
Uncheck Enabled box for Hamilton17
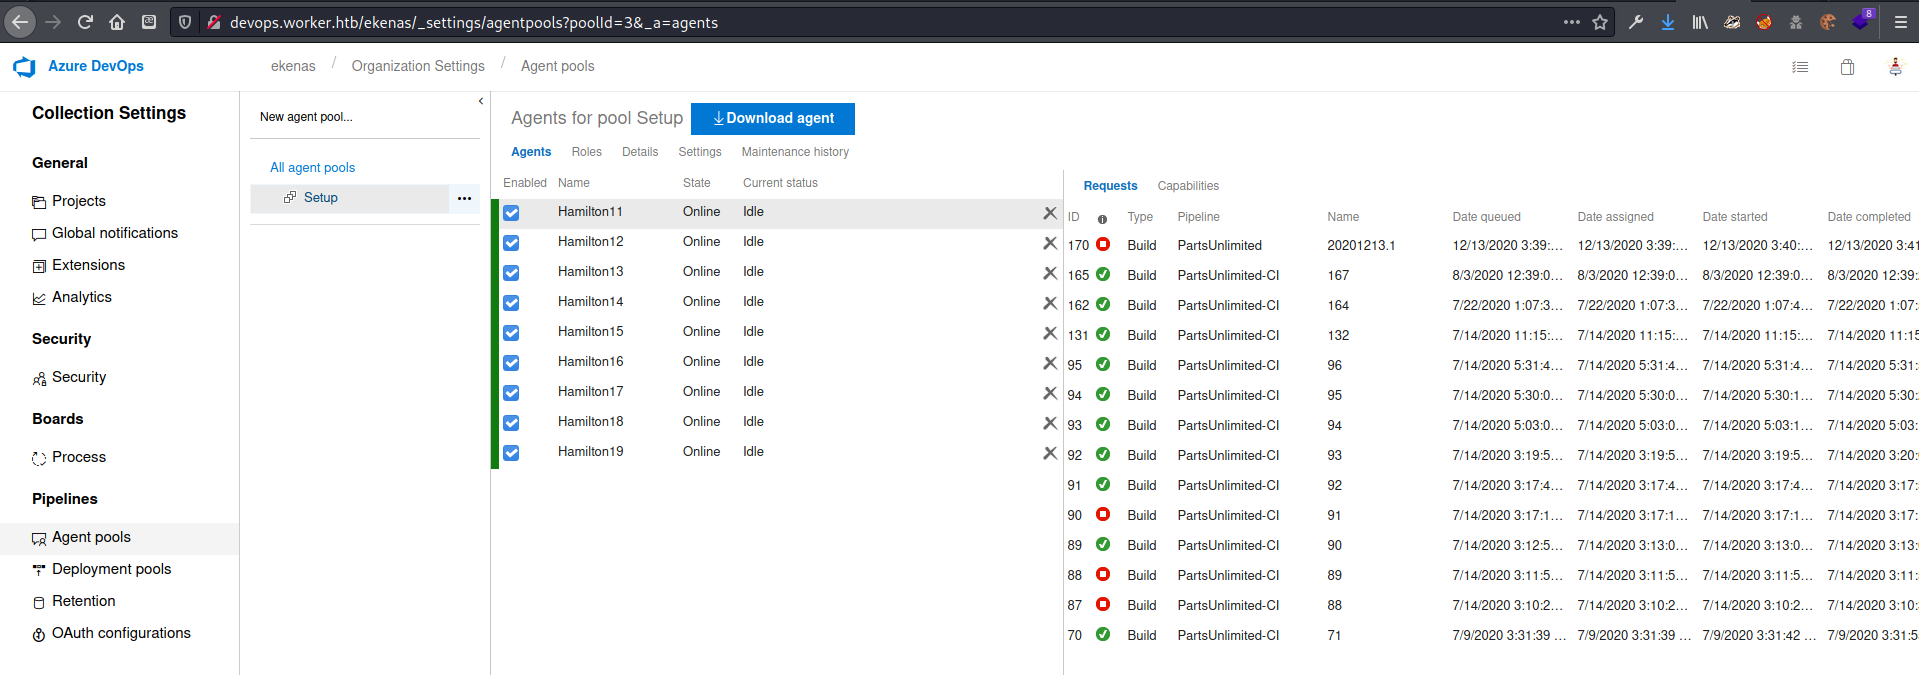[511, 392]
